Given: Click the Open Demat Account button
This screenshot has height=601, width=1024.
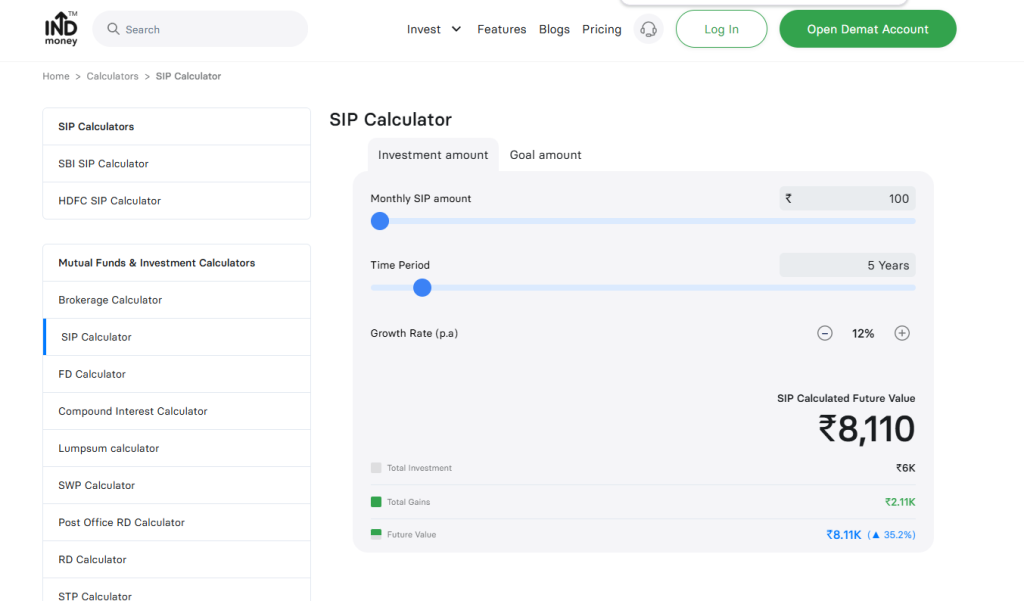Looking at the screenshot, I should point(867,29).
